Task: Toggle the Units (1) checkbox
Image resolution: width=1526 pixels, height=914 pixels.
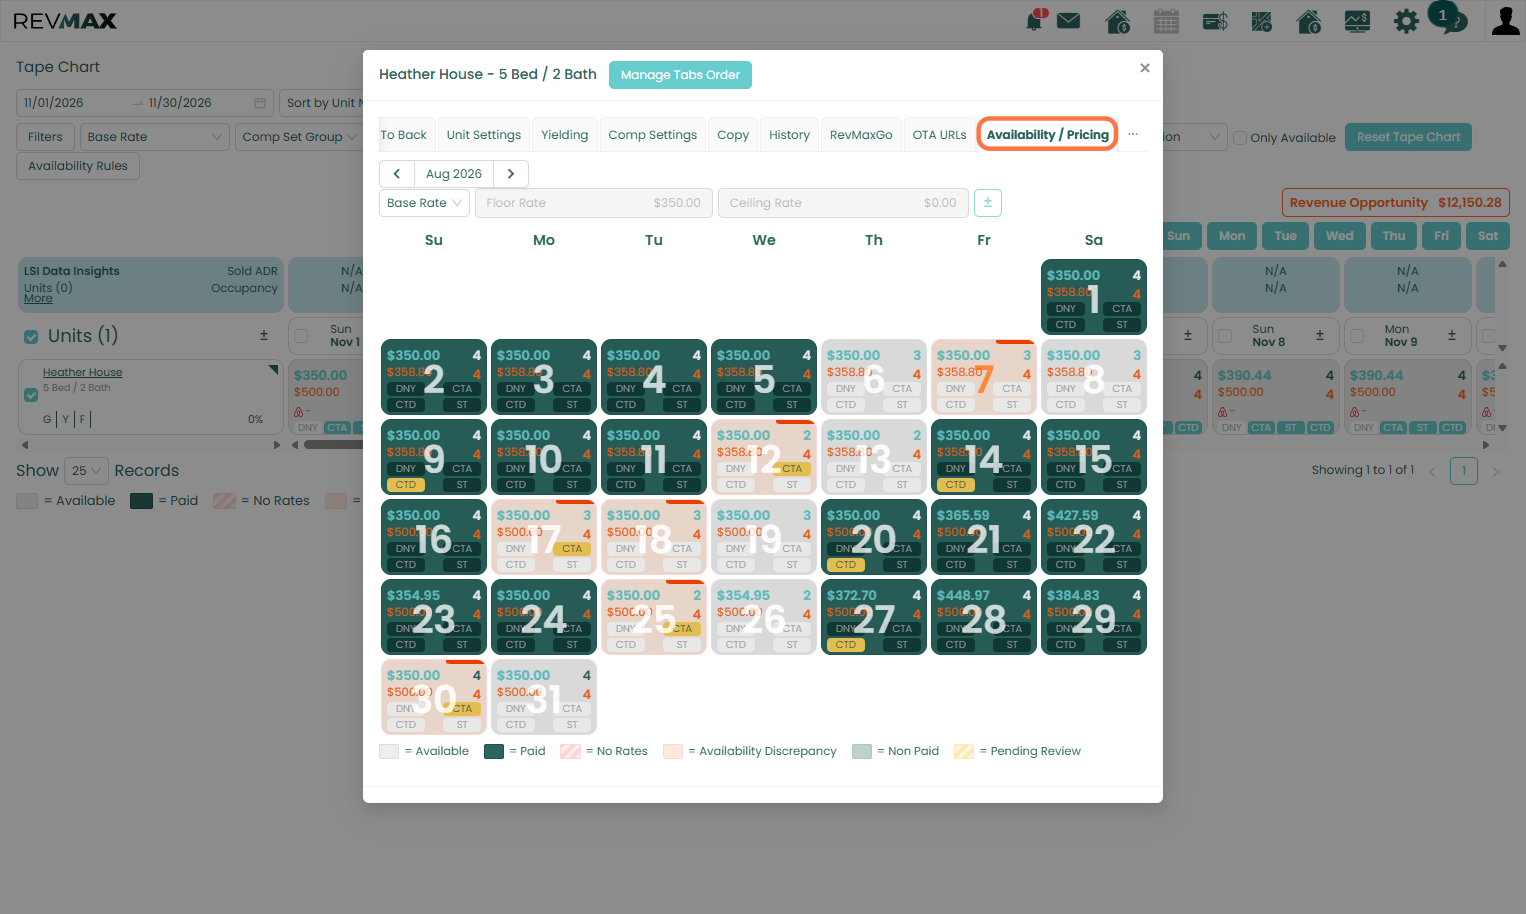Action: (x=31, y=337)
